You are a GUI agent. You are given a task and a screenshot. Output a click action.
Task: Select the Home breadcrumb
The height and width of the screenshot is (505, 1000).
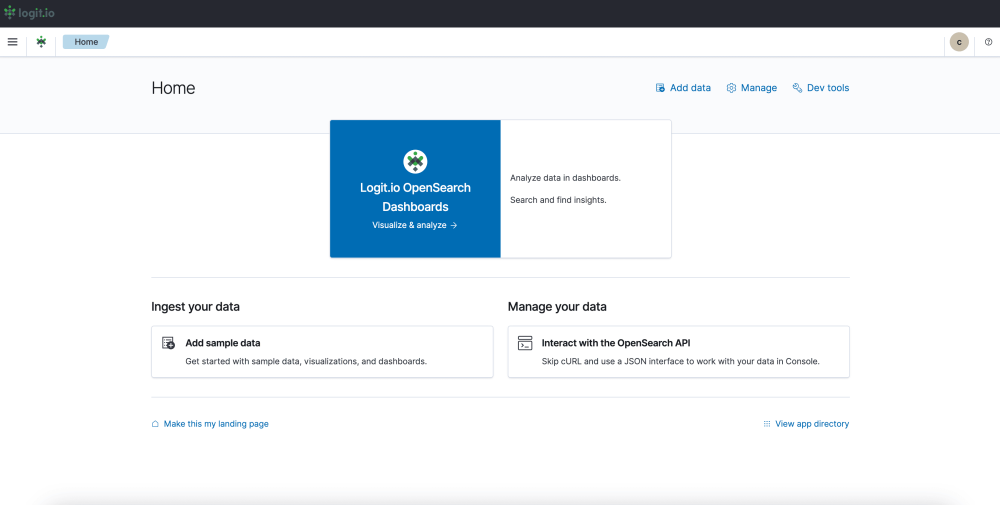[x=86, y=42]
